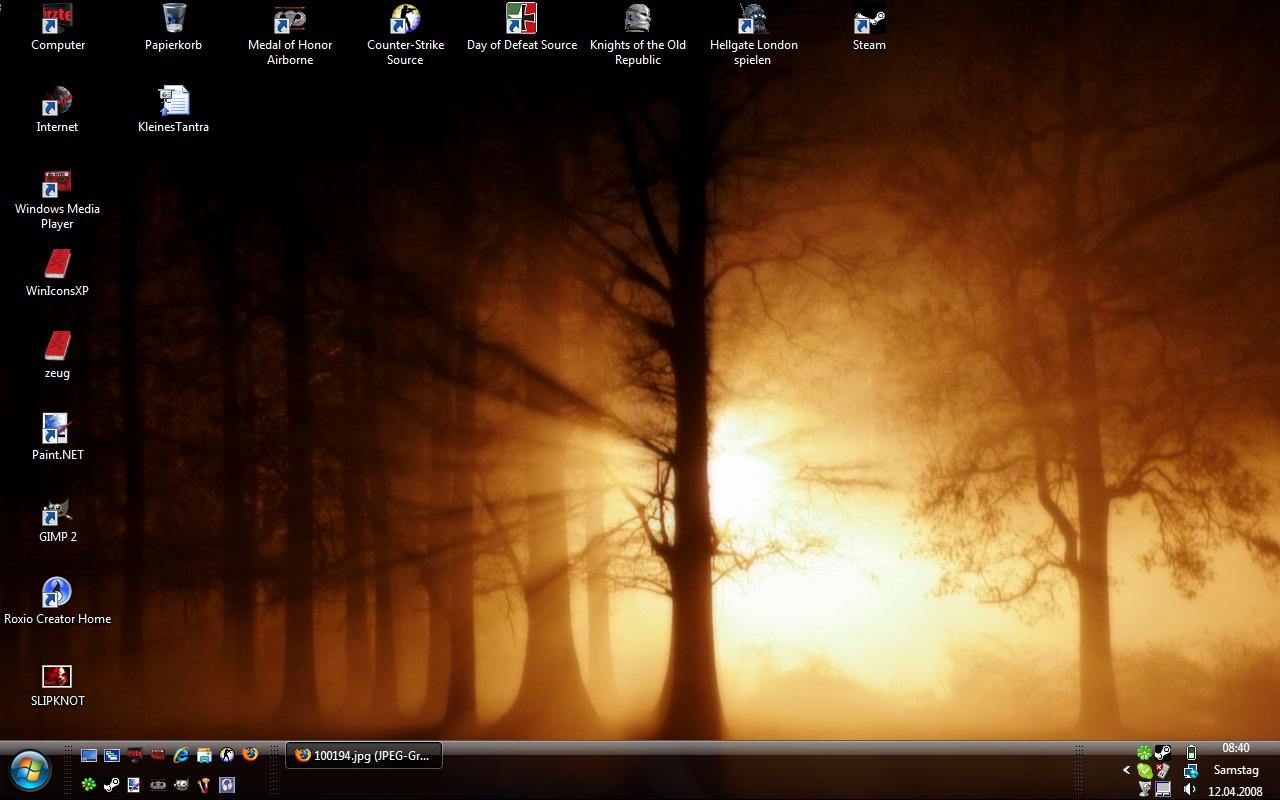Launch Counter-Strike Source from the desktop
Image resolution: width=1280 pixels, height=800 pixels.
click(405, 22)
